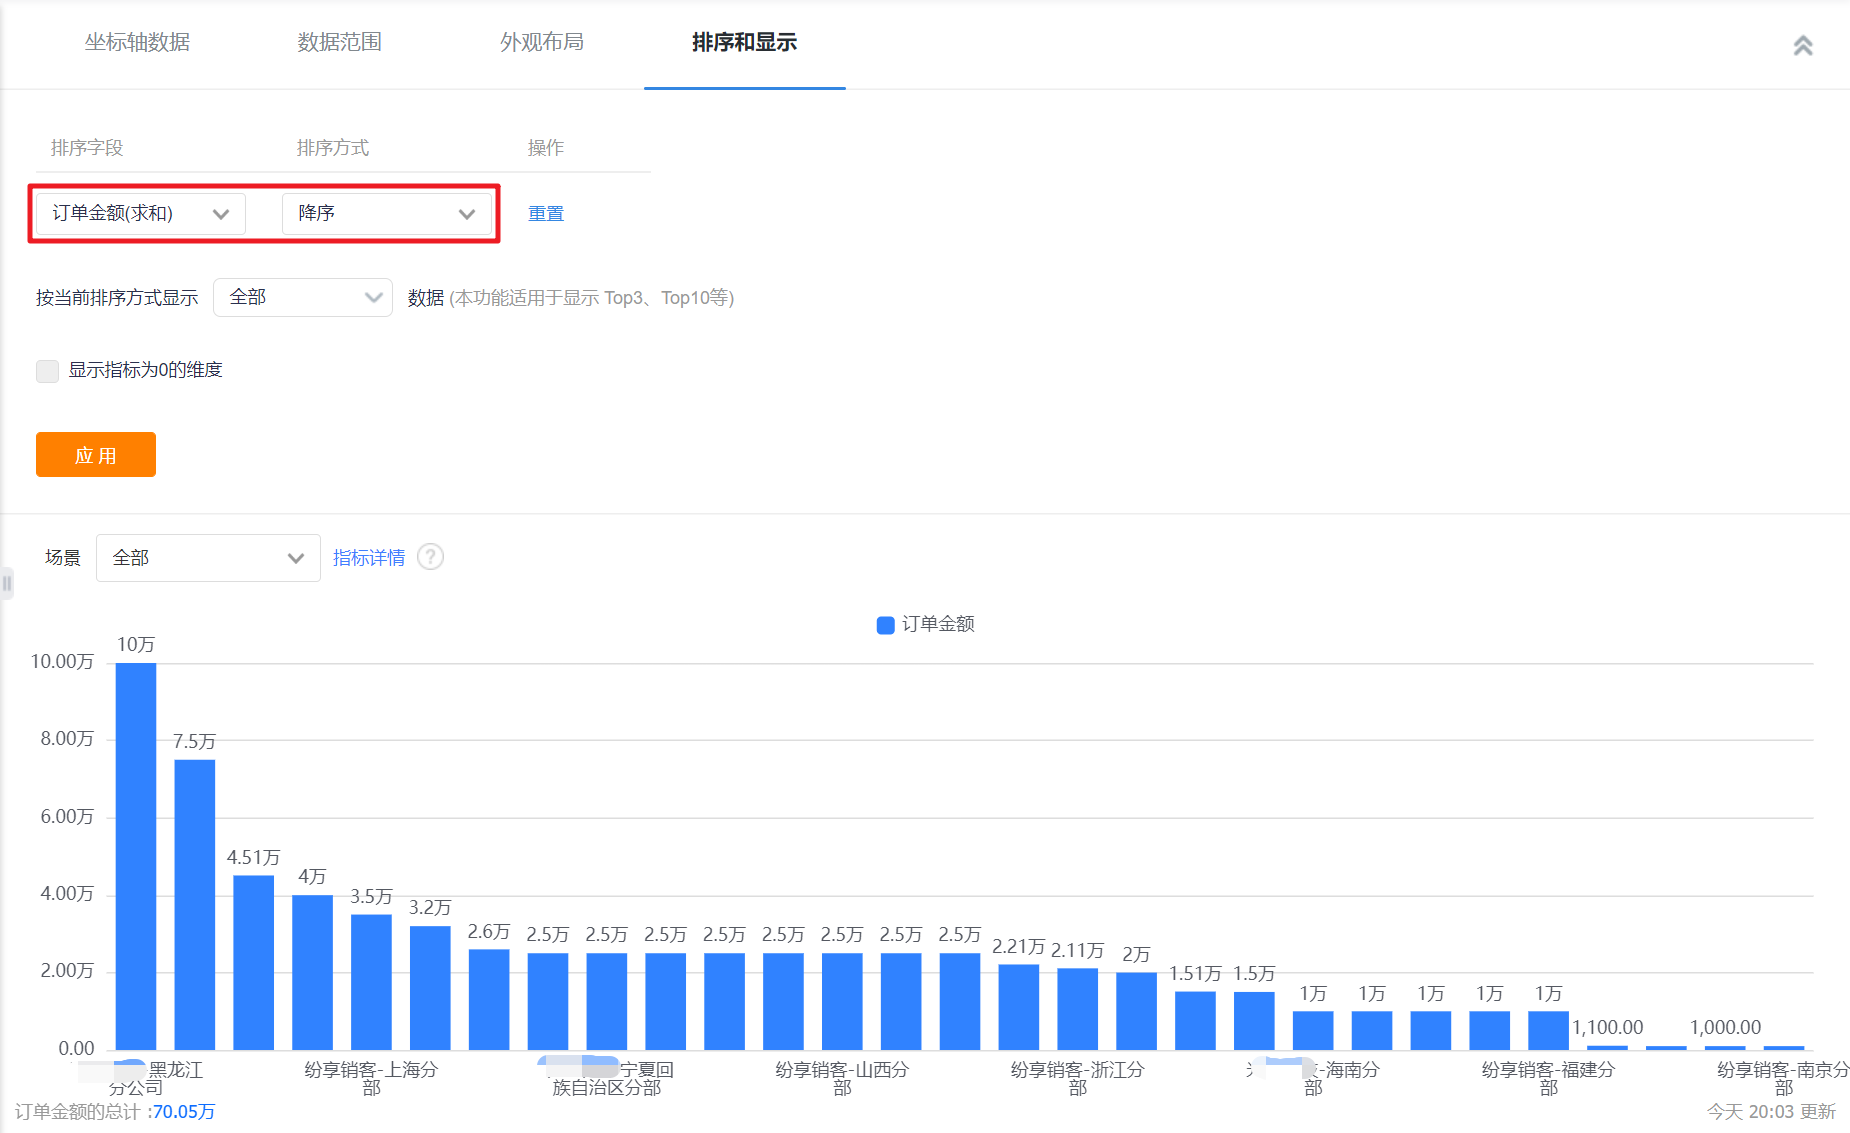Open the 指标详情 link
Viewport: 1850px width, 1133px height.
coord(369,558)
